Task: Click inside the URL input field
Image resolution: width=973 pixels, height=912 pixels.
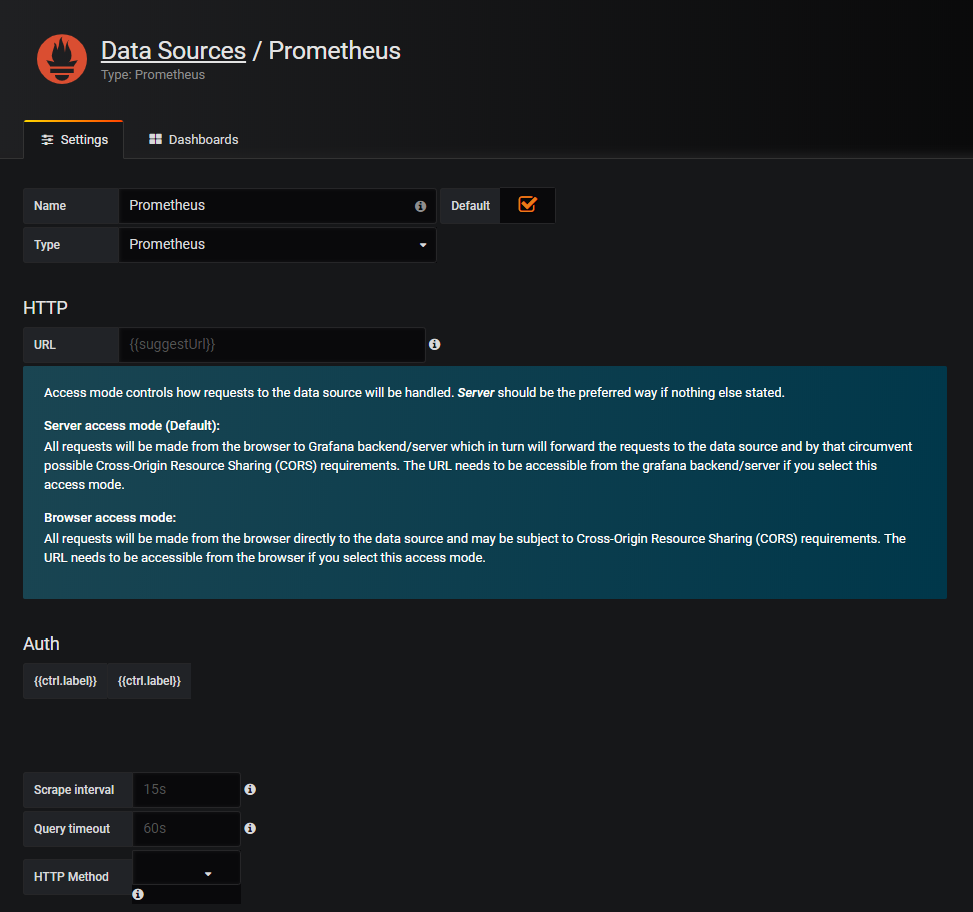Action: [x=272, y=343]
